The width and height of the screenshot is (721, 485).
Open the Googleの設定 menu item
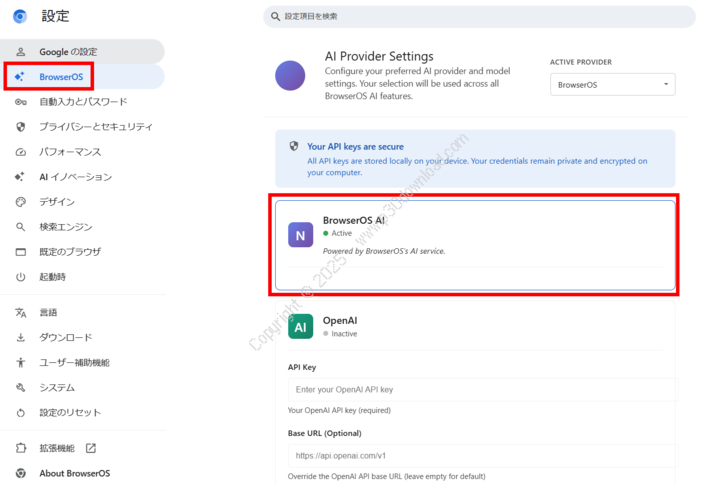tap(68, 52)
